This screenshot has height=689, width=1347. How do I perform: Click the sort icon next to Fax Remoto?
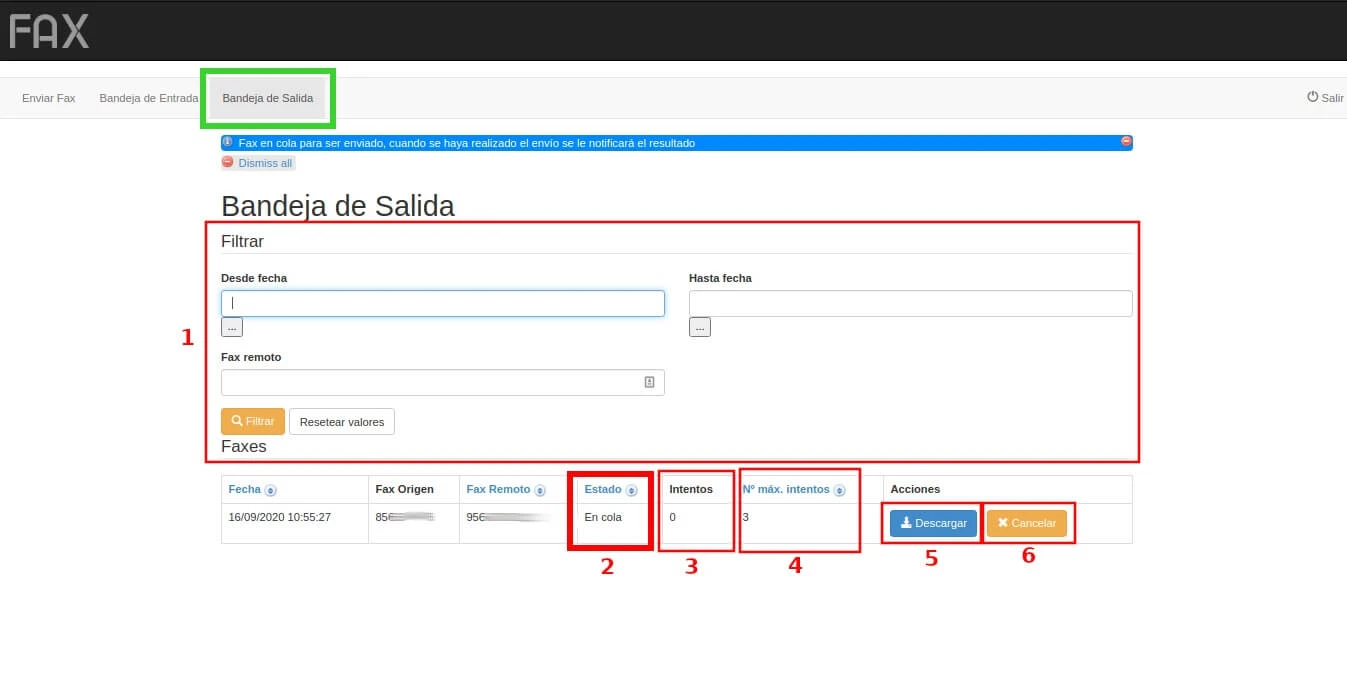click(x=540, y=490)
